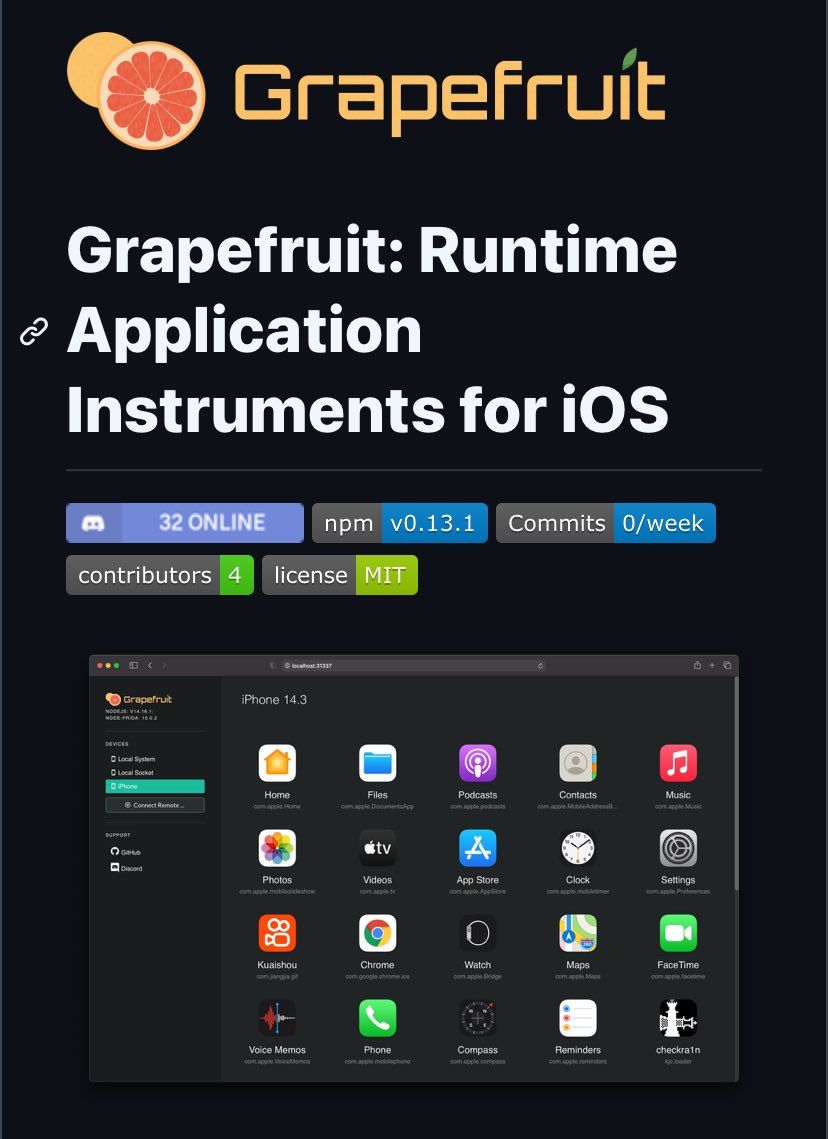This screenshot has width=828, height=1139.
Task: Click the heading anchor link icon
Action: (34, 331)
